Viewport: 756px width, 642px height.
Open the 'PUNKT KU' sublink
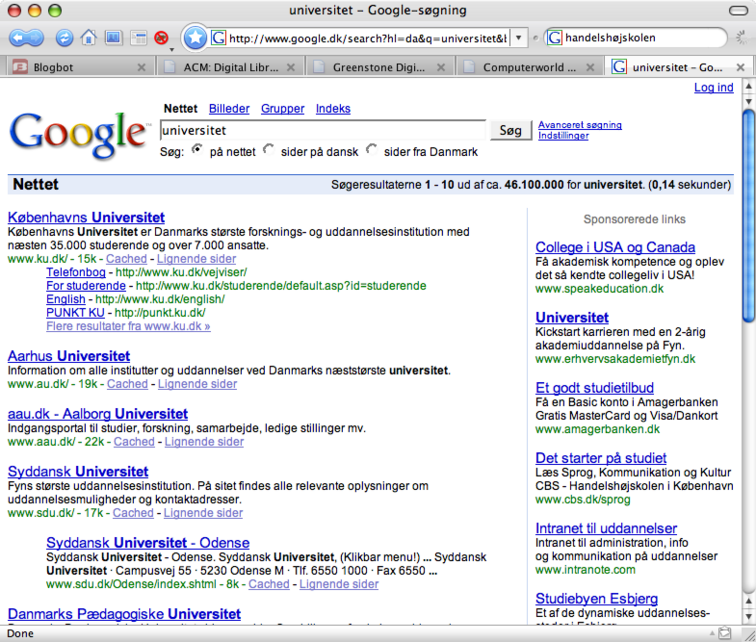pos(75,313)
